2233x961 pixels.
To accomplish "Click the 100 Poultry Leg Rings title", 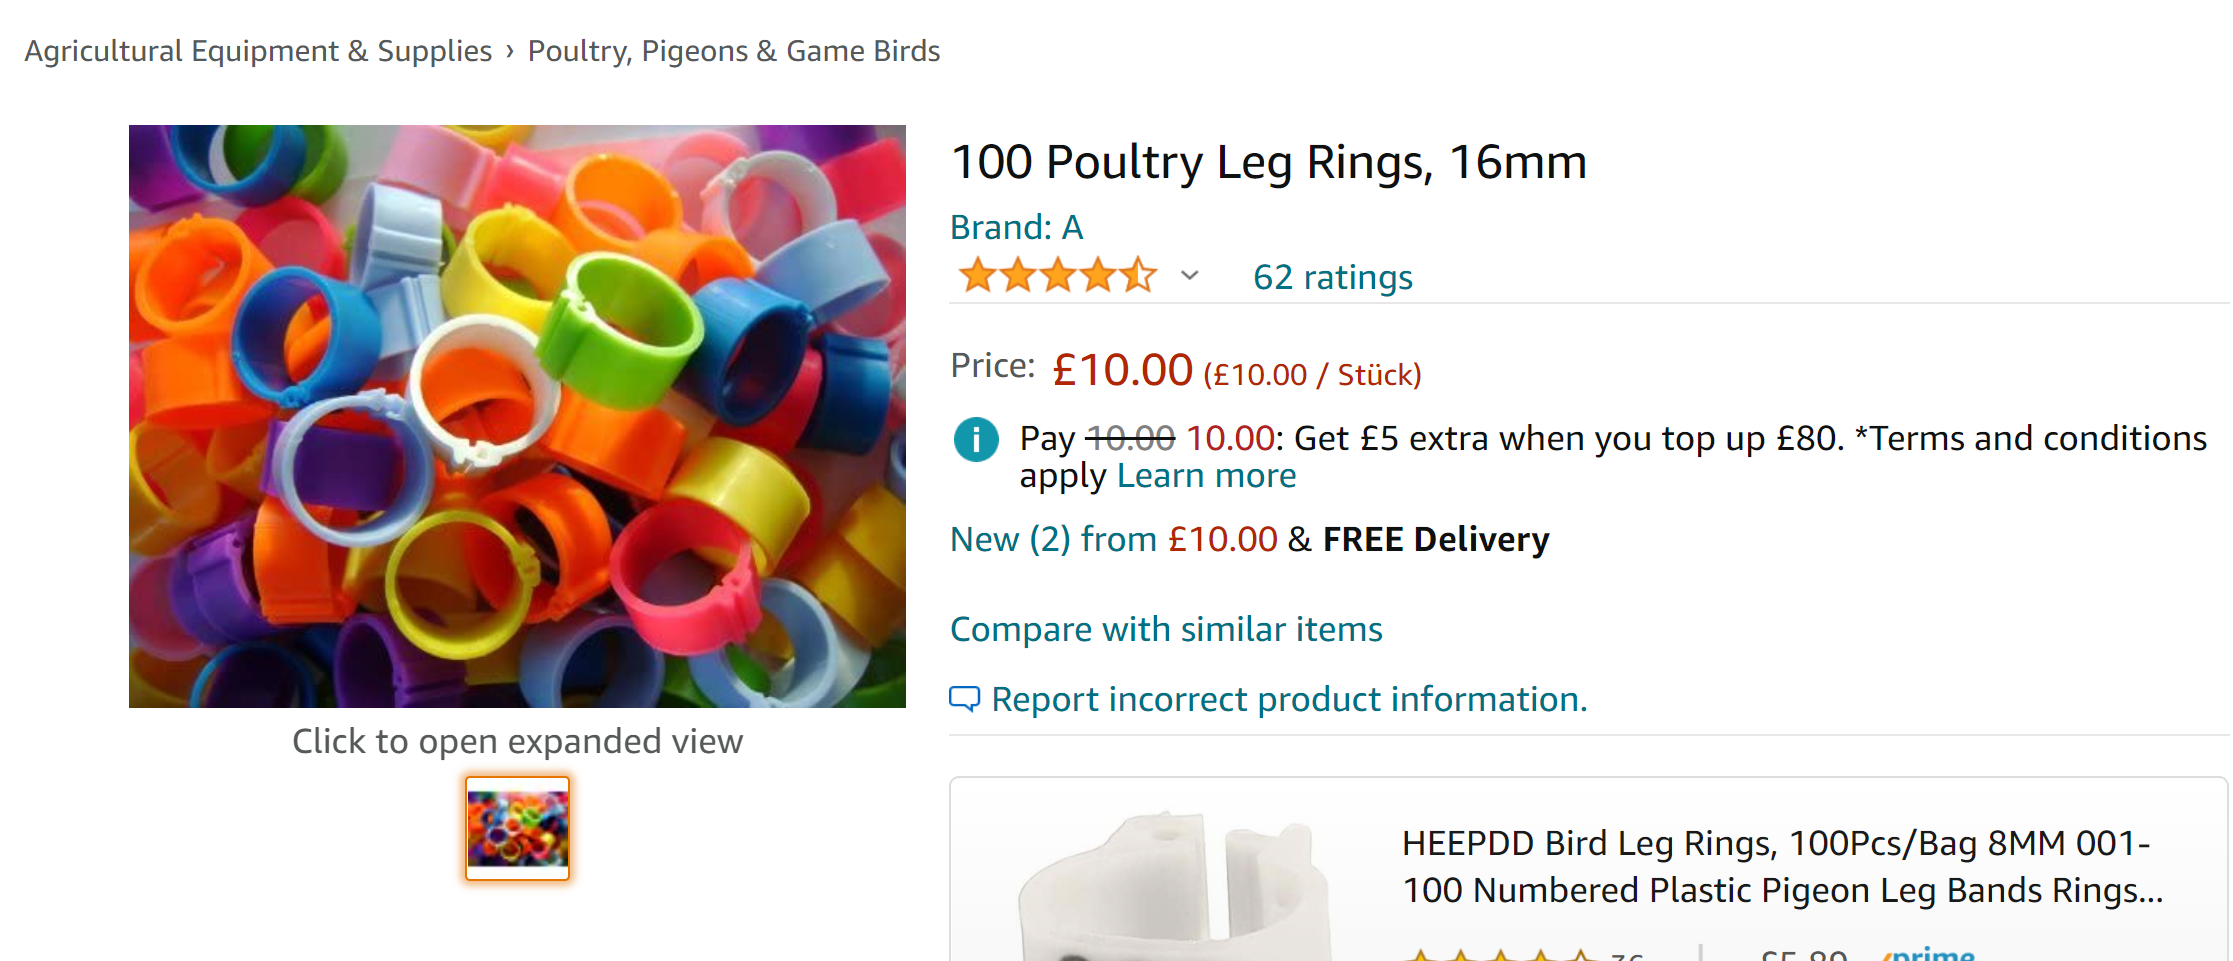I will [1268, 162].
